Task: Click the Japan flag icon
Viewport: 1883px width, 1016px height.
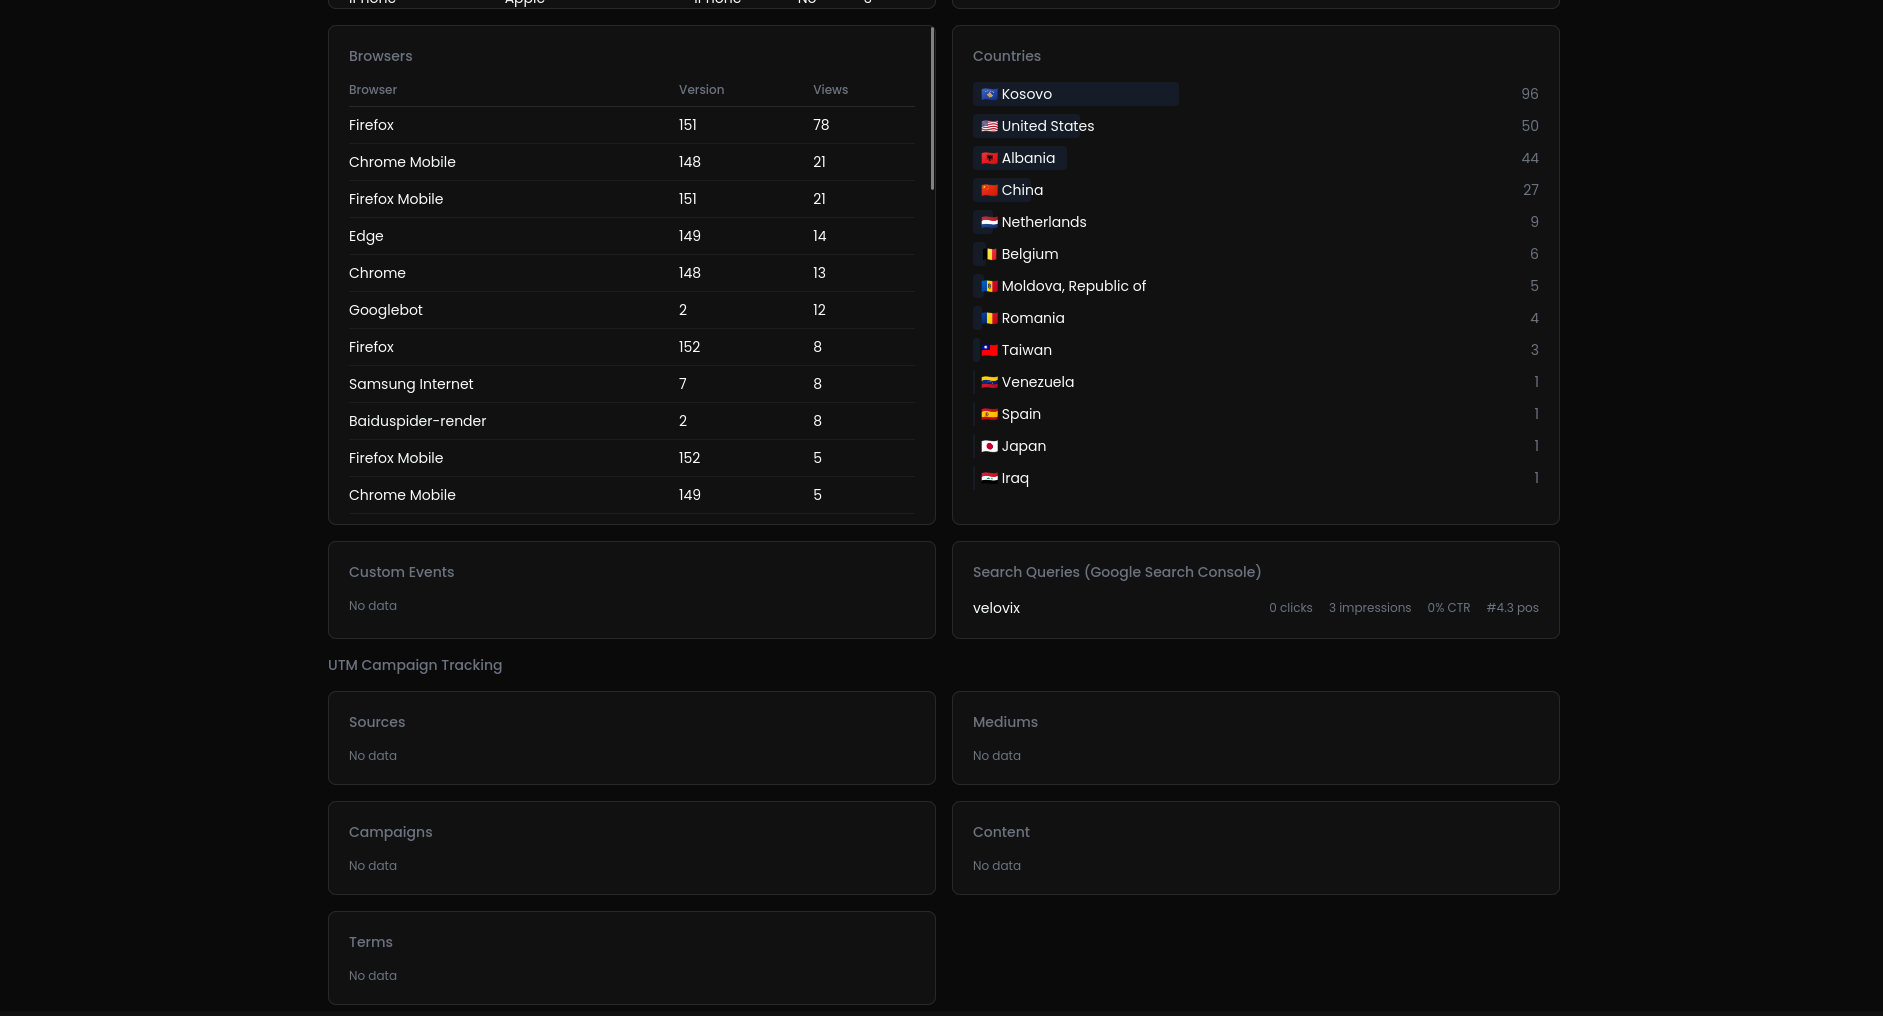Action: 989,446
